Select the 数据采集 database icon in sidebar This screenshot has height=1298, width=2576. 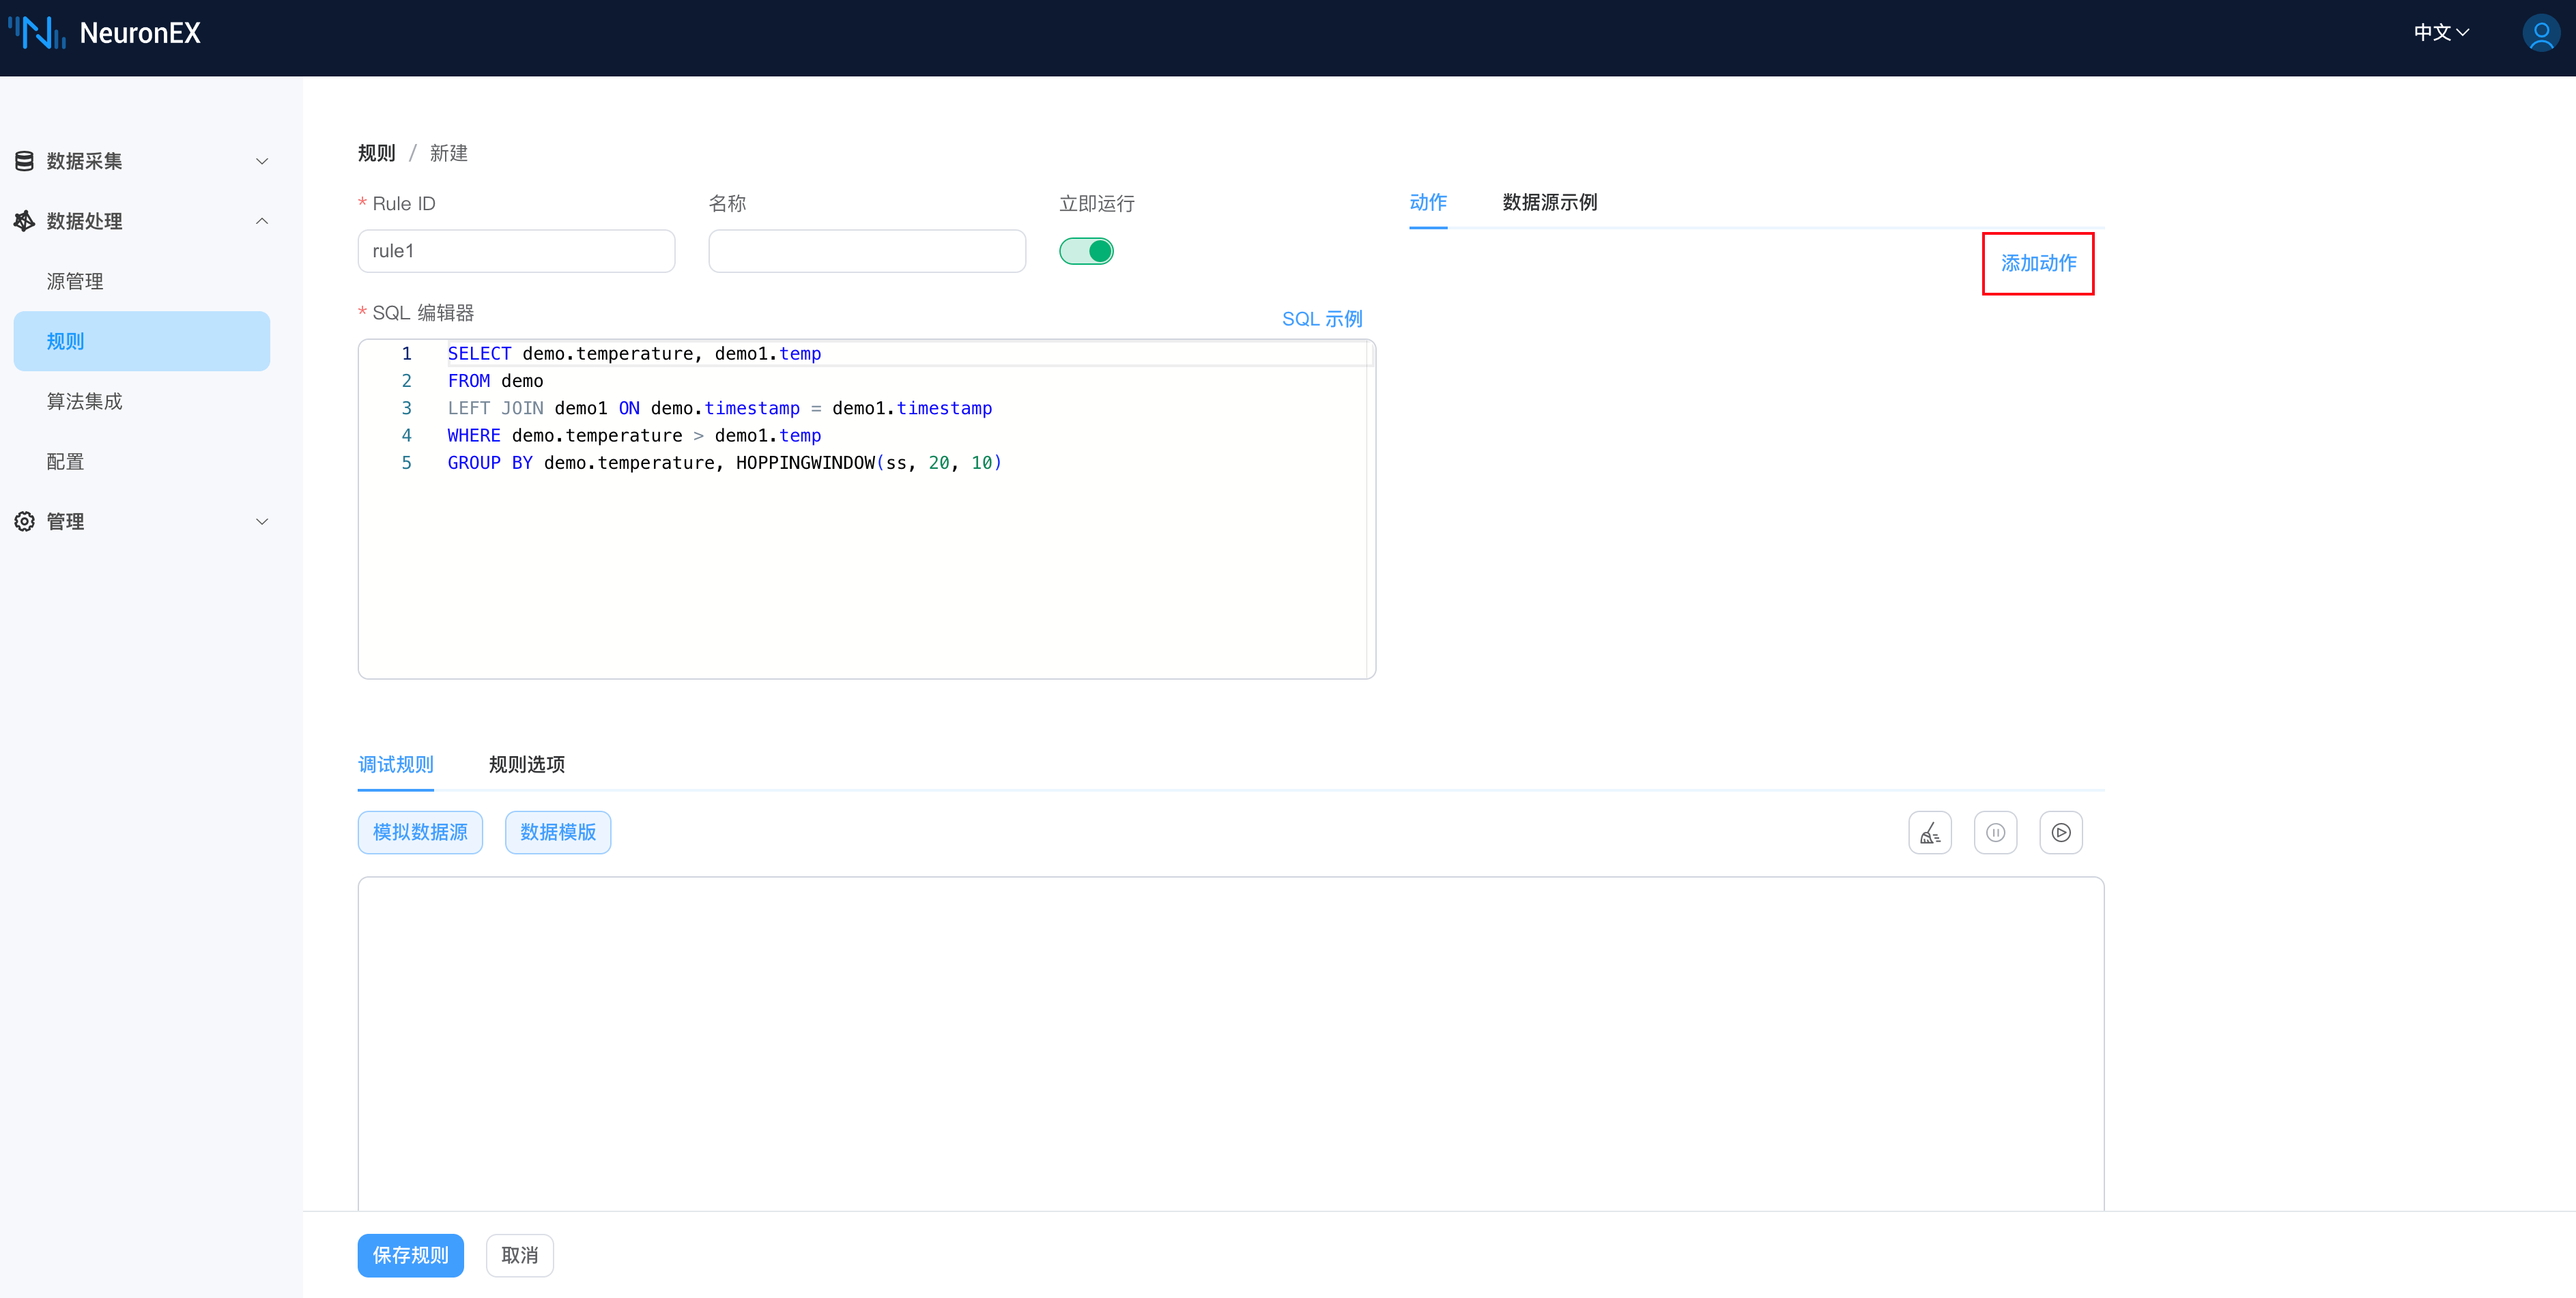click(x=24, y=160)
